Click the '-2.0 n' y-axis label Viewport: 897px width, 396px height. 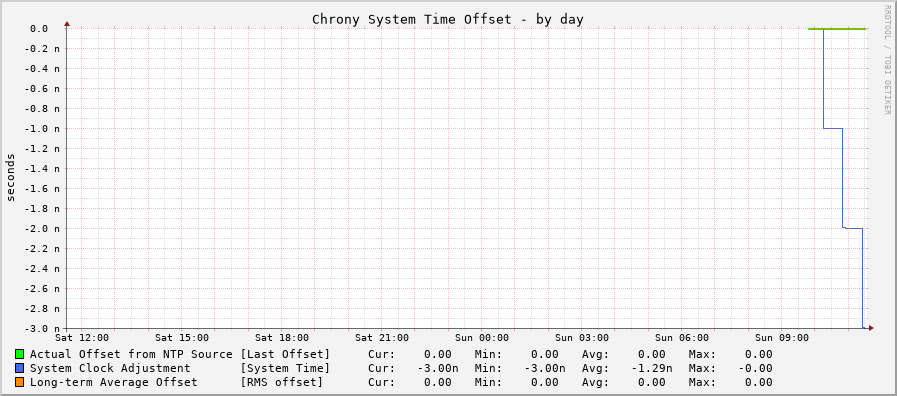point(42,229)
